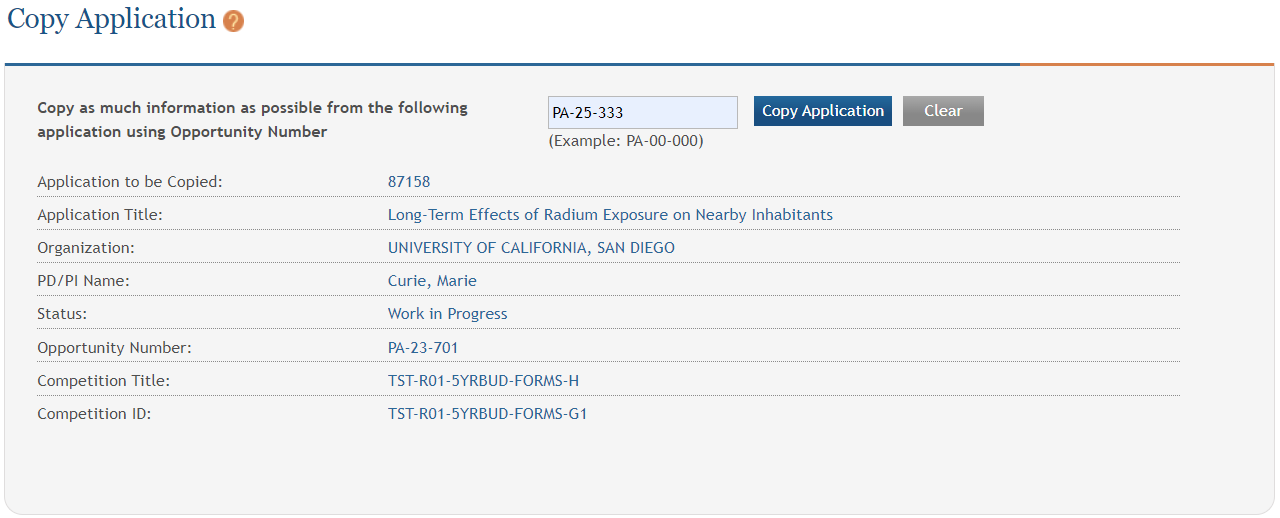Select competition title TST-R01-5YRBUD-FORMS-H
Viewport: 1280px width, 518px height.
click(x=483, y=381)
